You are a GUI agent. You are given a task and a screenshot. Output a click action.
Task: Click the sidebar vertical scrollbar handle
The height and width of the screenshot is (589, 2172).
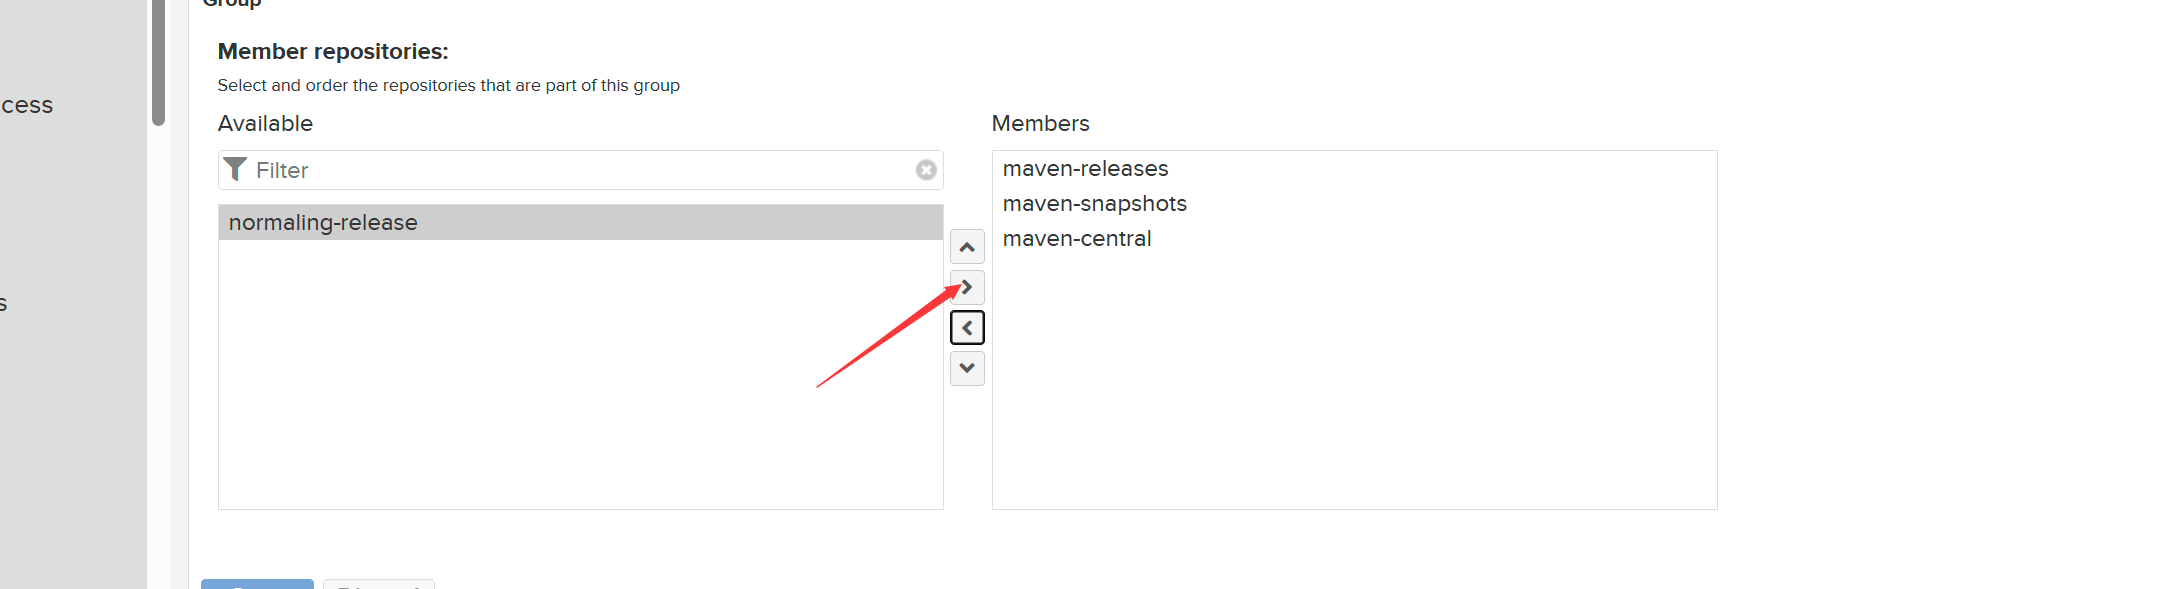[x=158, y=62]
